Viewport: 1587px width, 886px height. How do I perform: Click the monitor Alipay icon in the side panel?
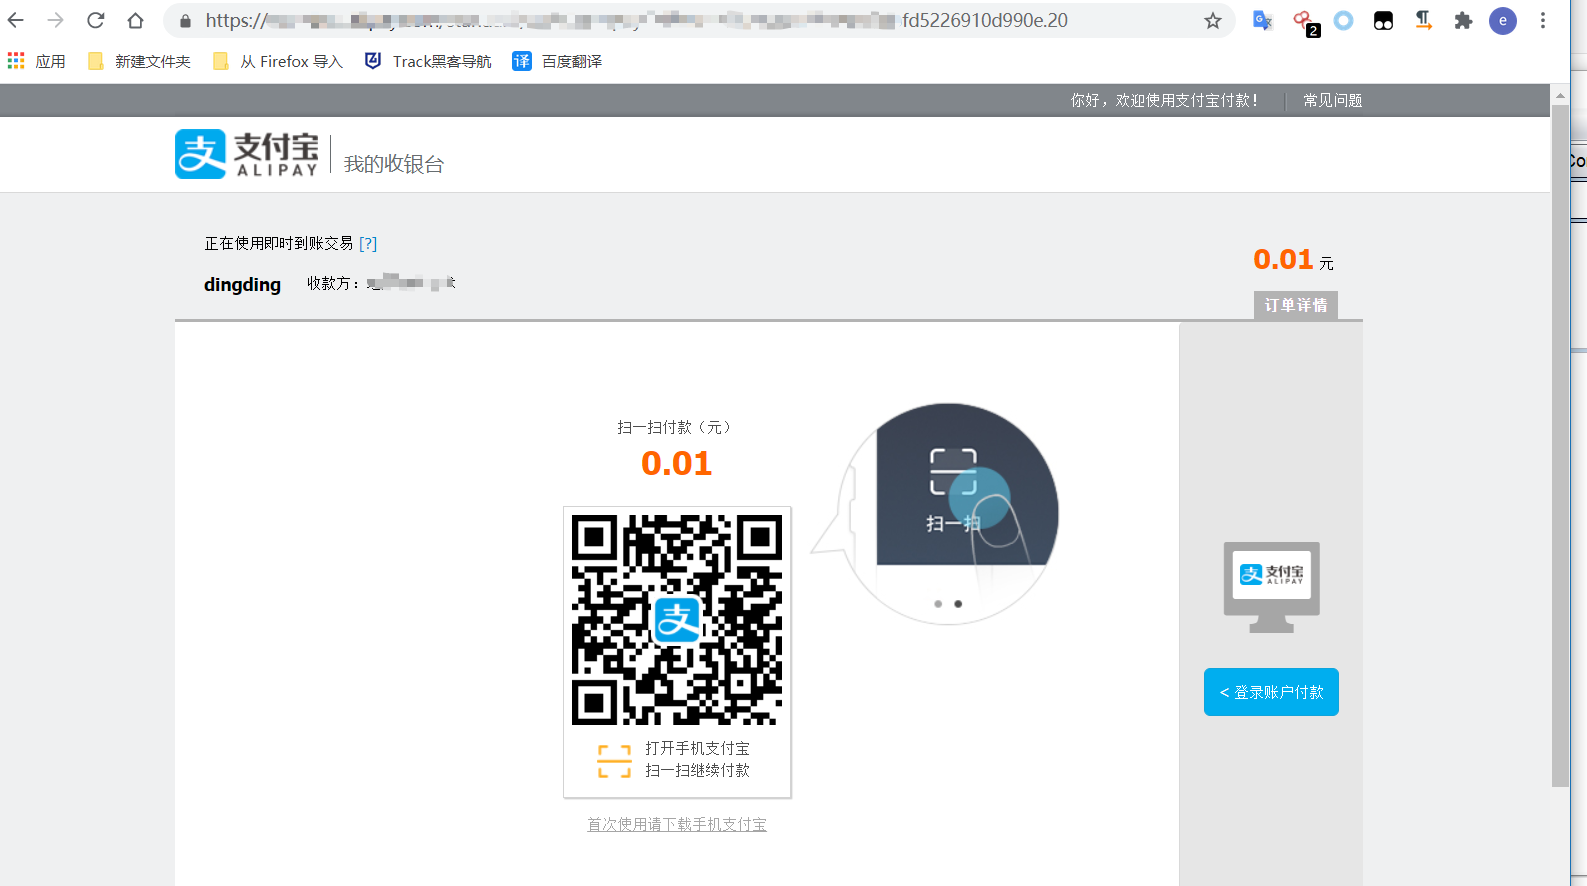[1272, 587]
